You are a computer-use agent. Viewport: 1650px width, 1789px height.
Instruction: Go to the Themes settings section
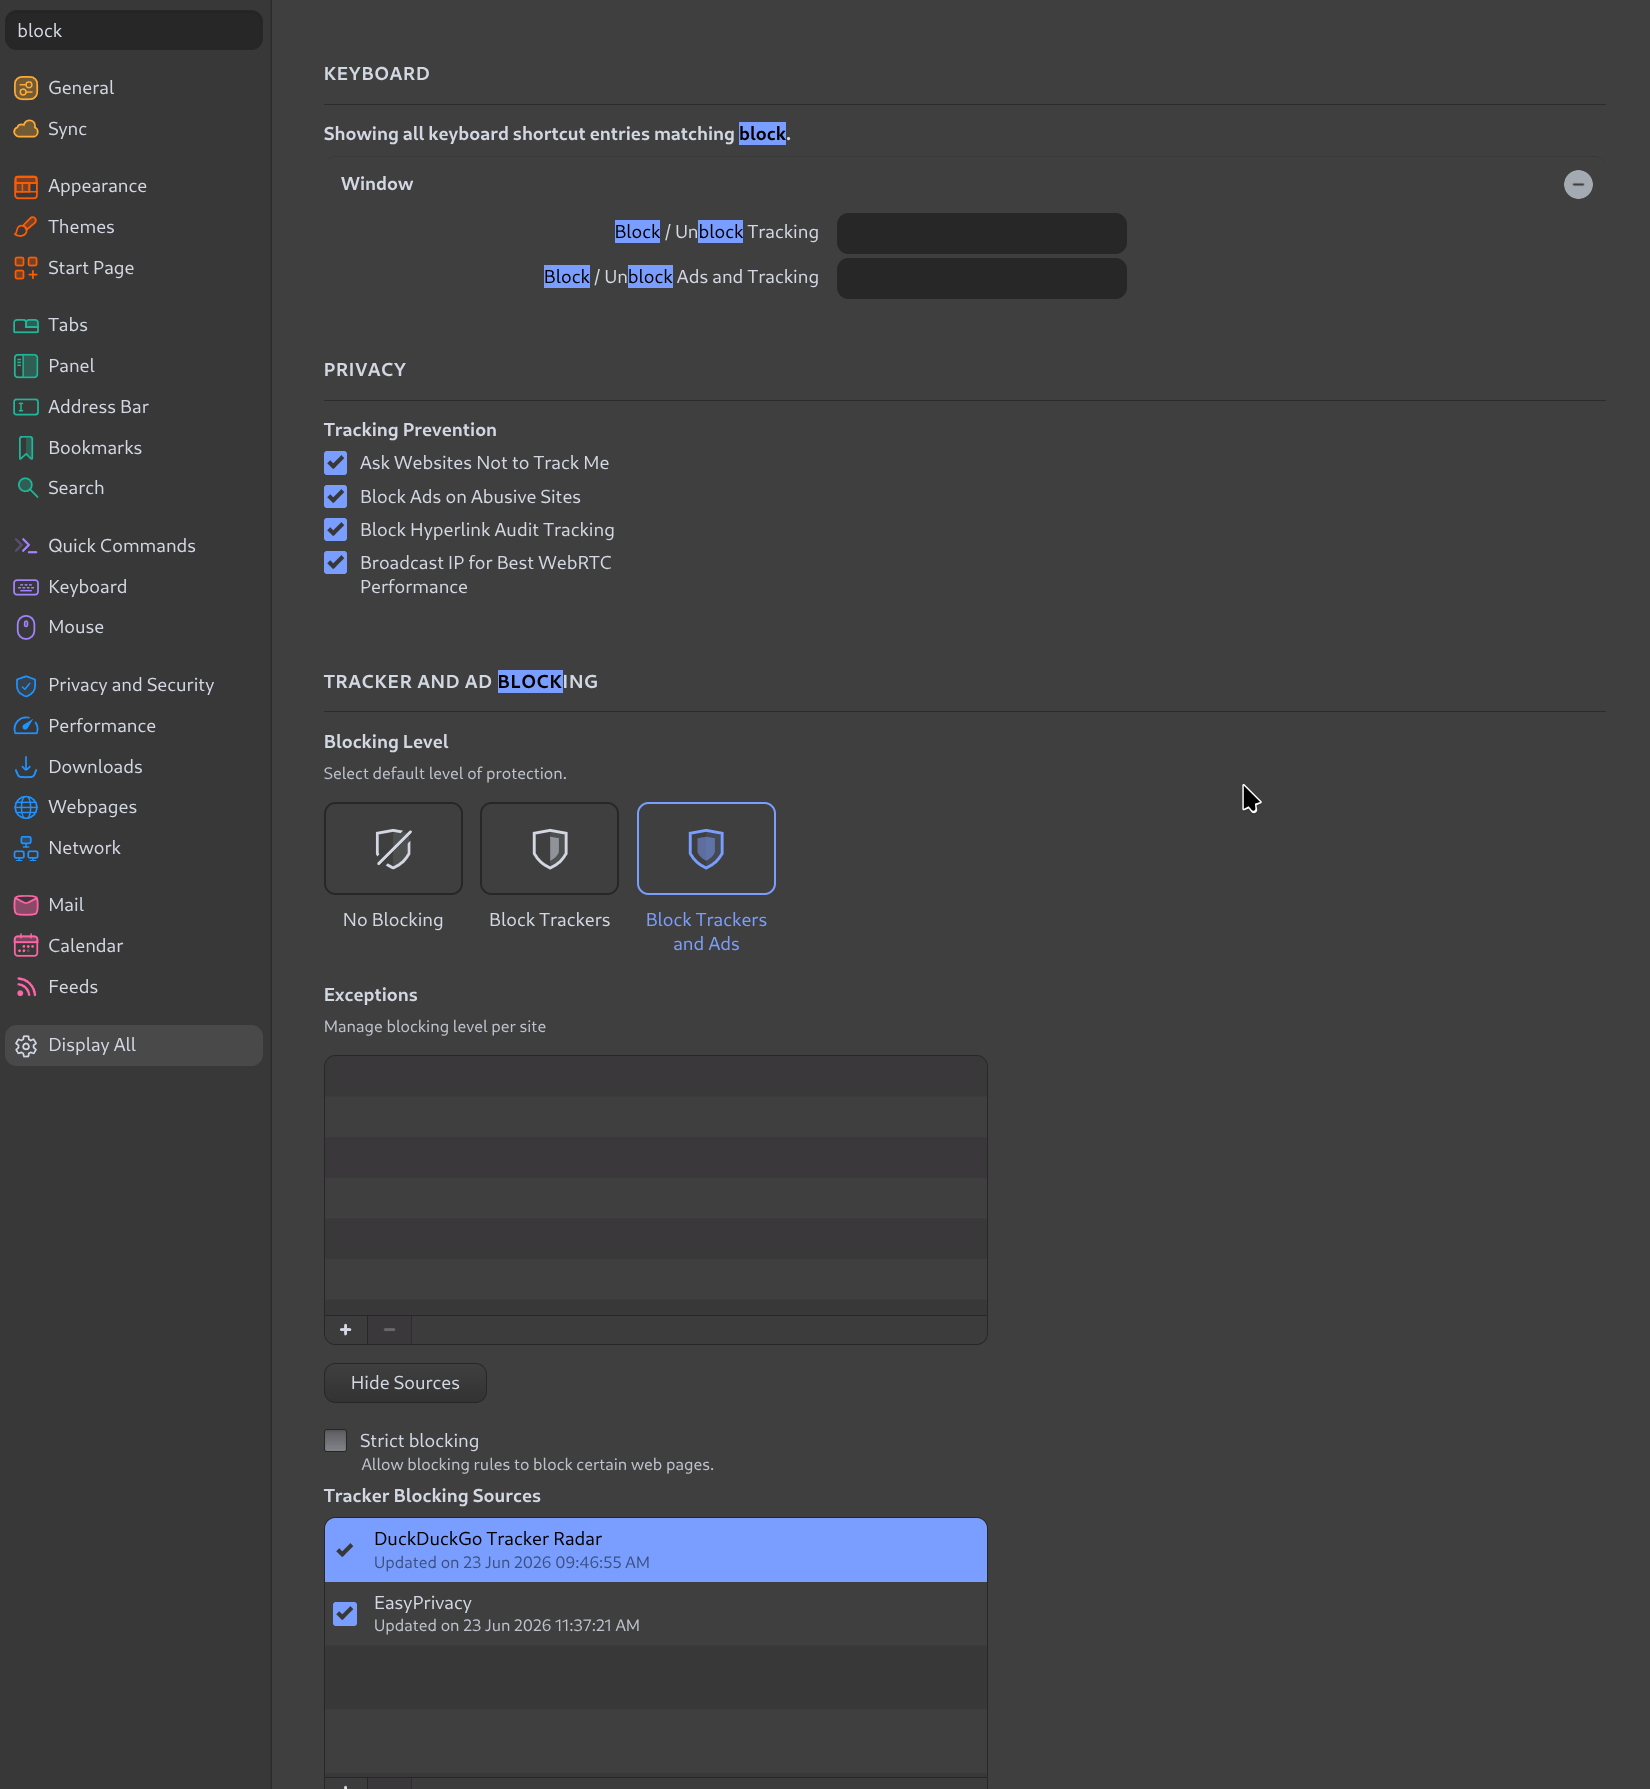133,227
